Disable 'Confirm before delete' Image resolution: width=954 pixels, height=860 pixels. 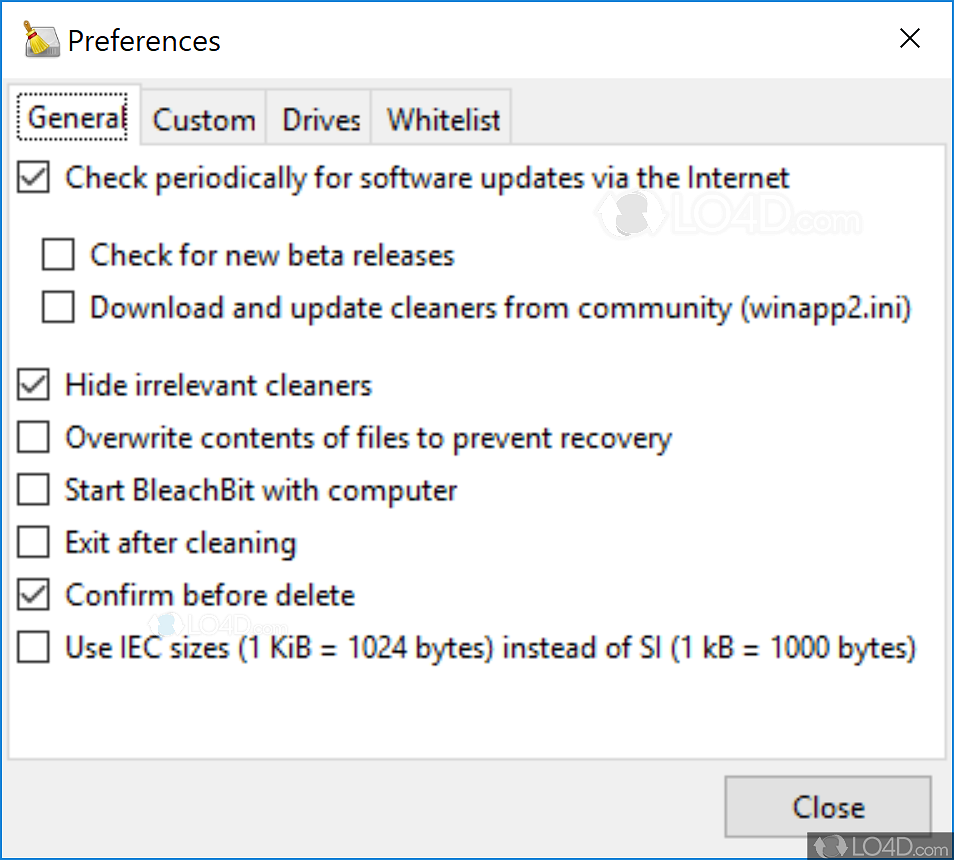[x=32, y=594]
